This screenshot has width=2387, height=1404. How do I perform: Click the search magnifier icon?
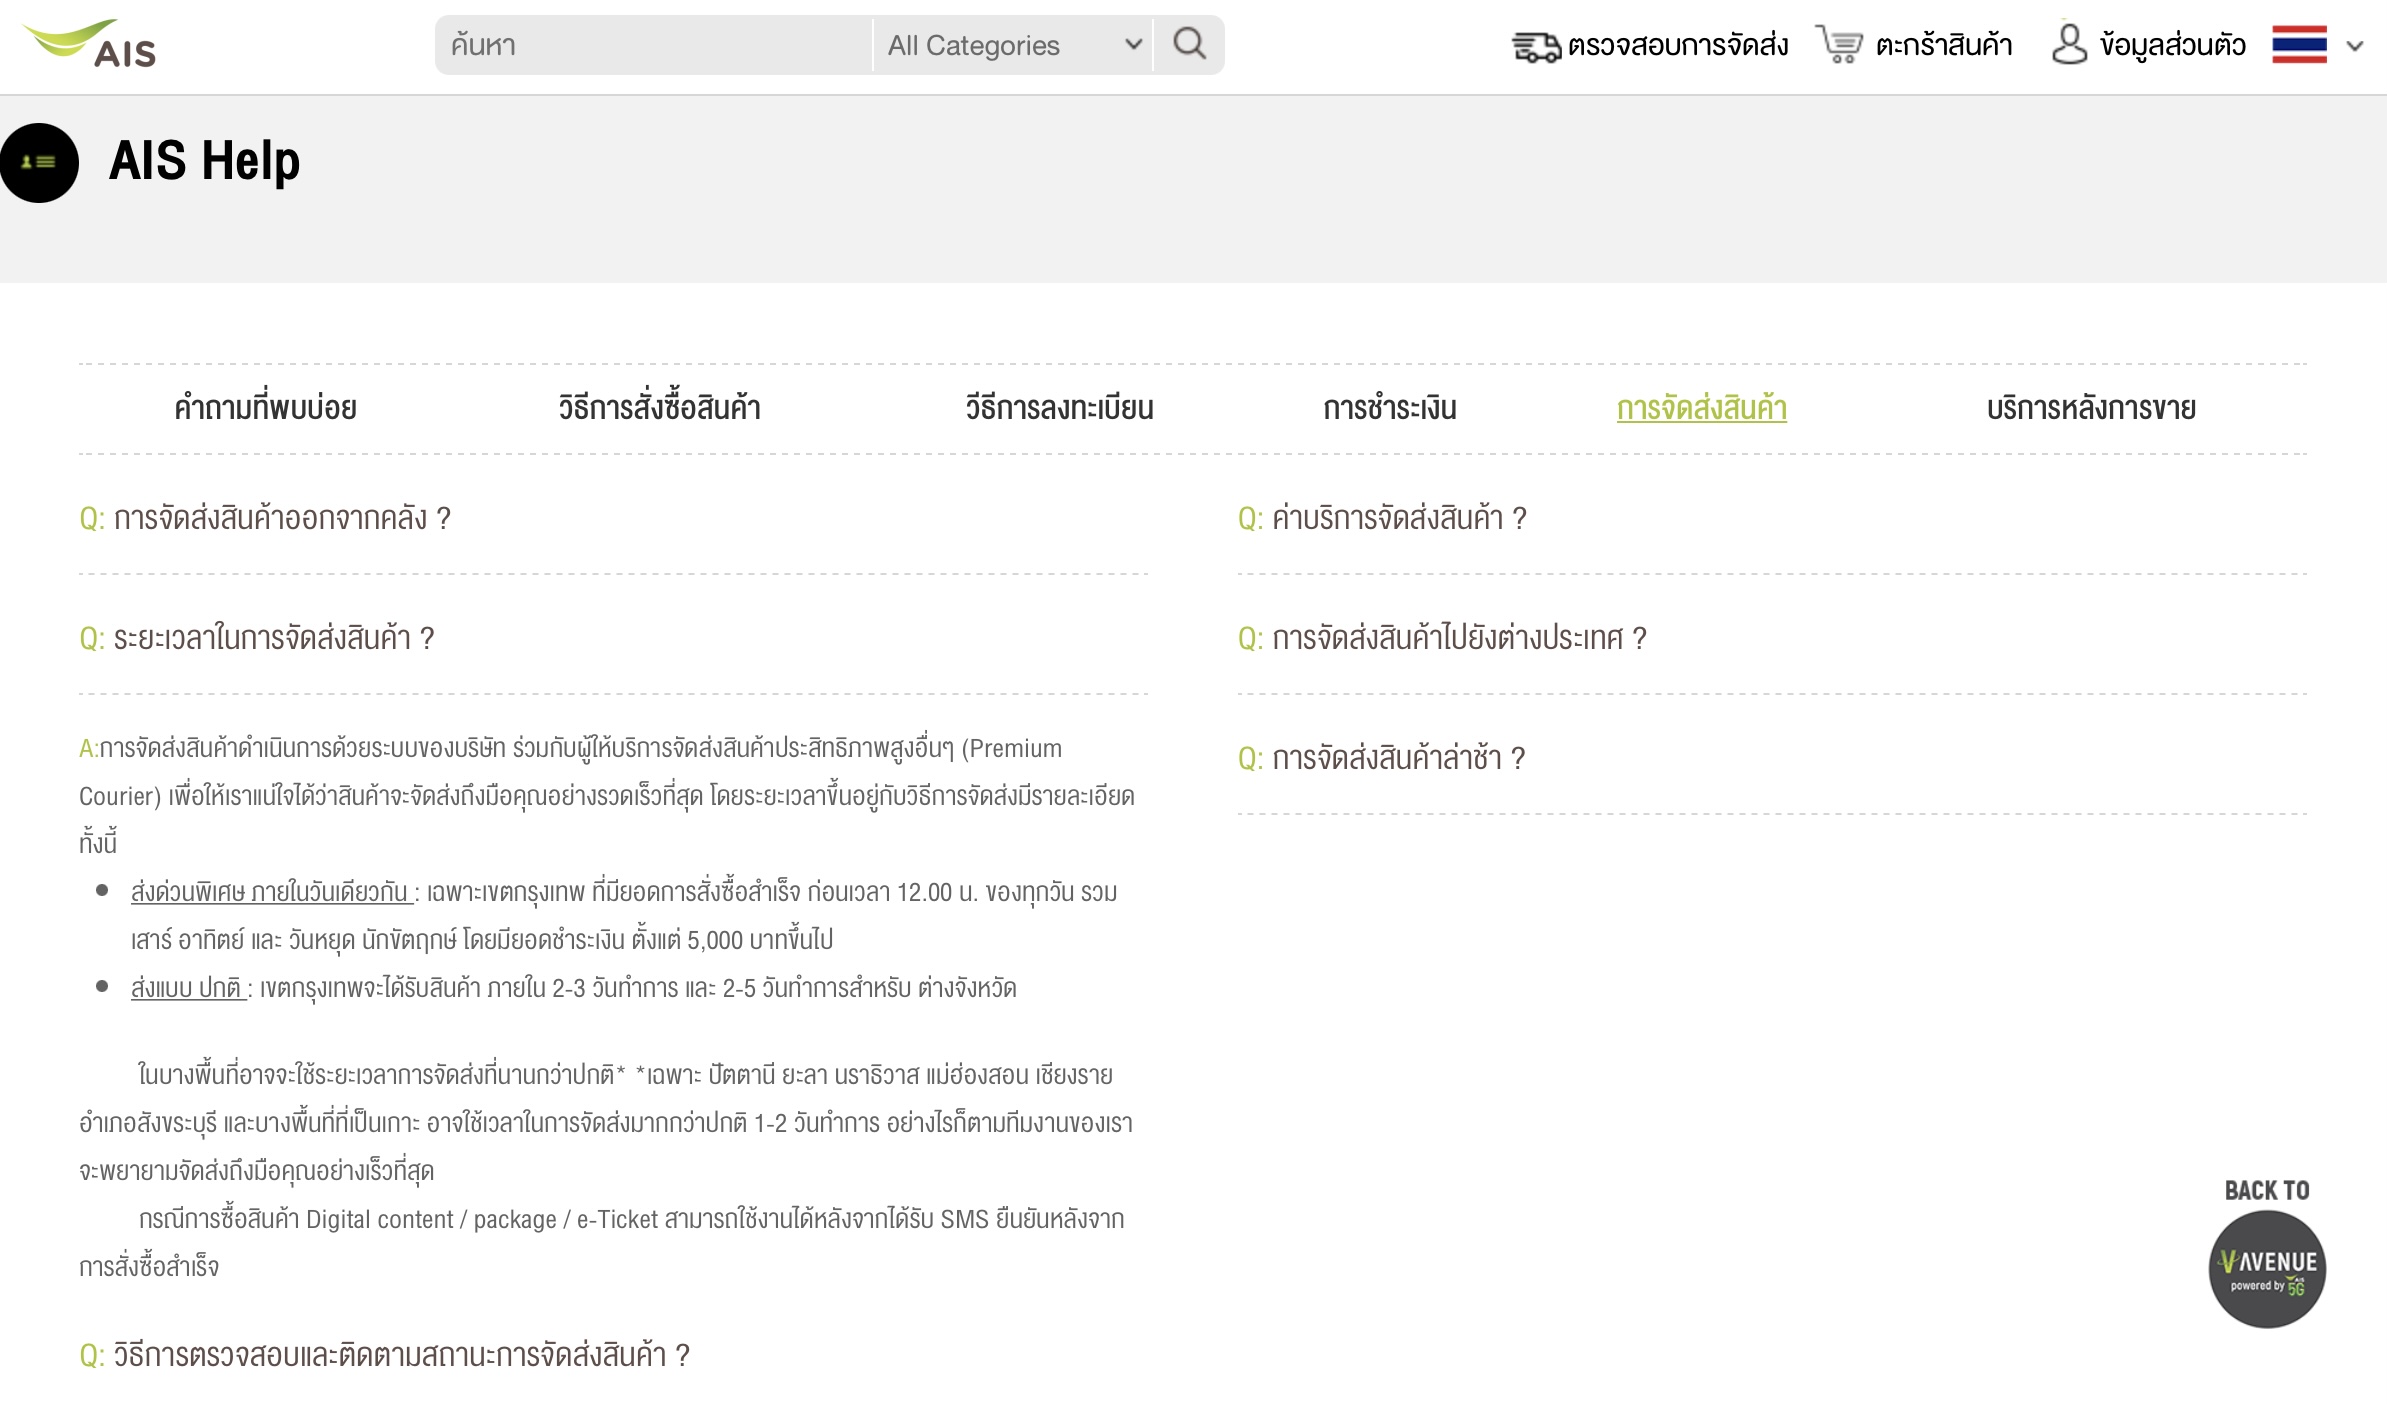pyautogui.click(x=1189, y=44)
